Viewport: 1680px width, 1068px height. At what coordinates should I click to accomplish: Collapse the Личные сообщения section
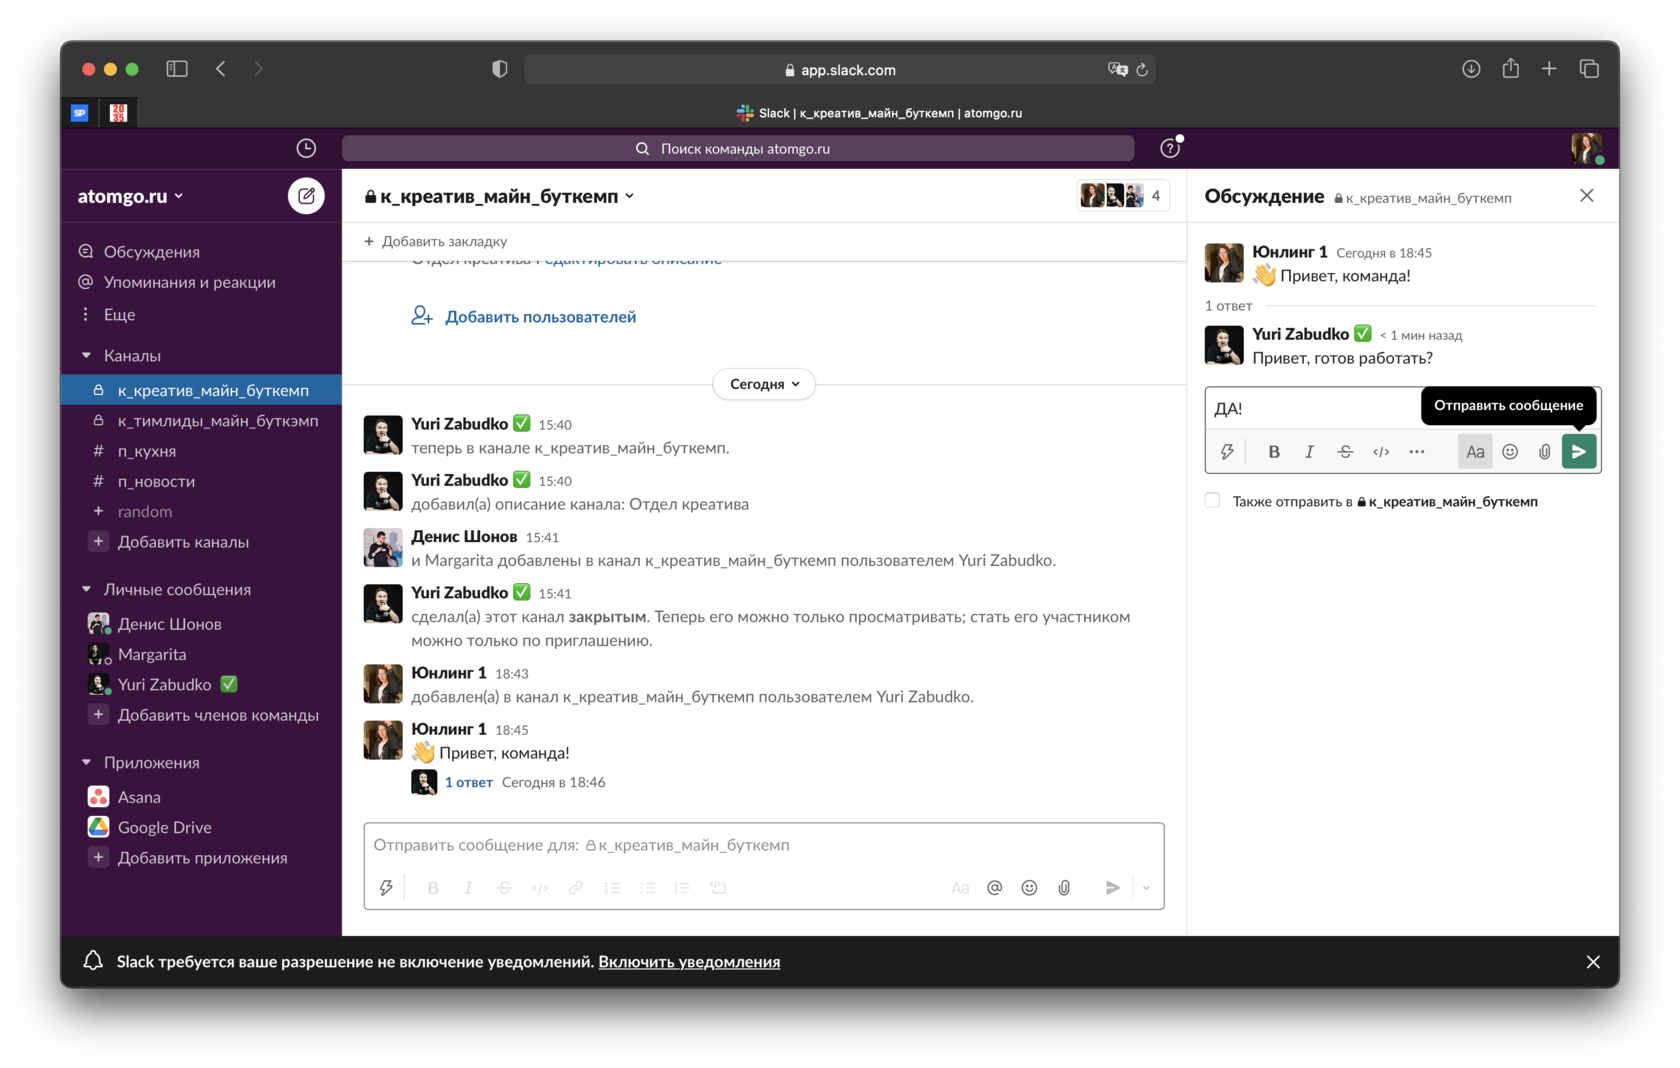[86, 590]
